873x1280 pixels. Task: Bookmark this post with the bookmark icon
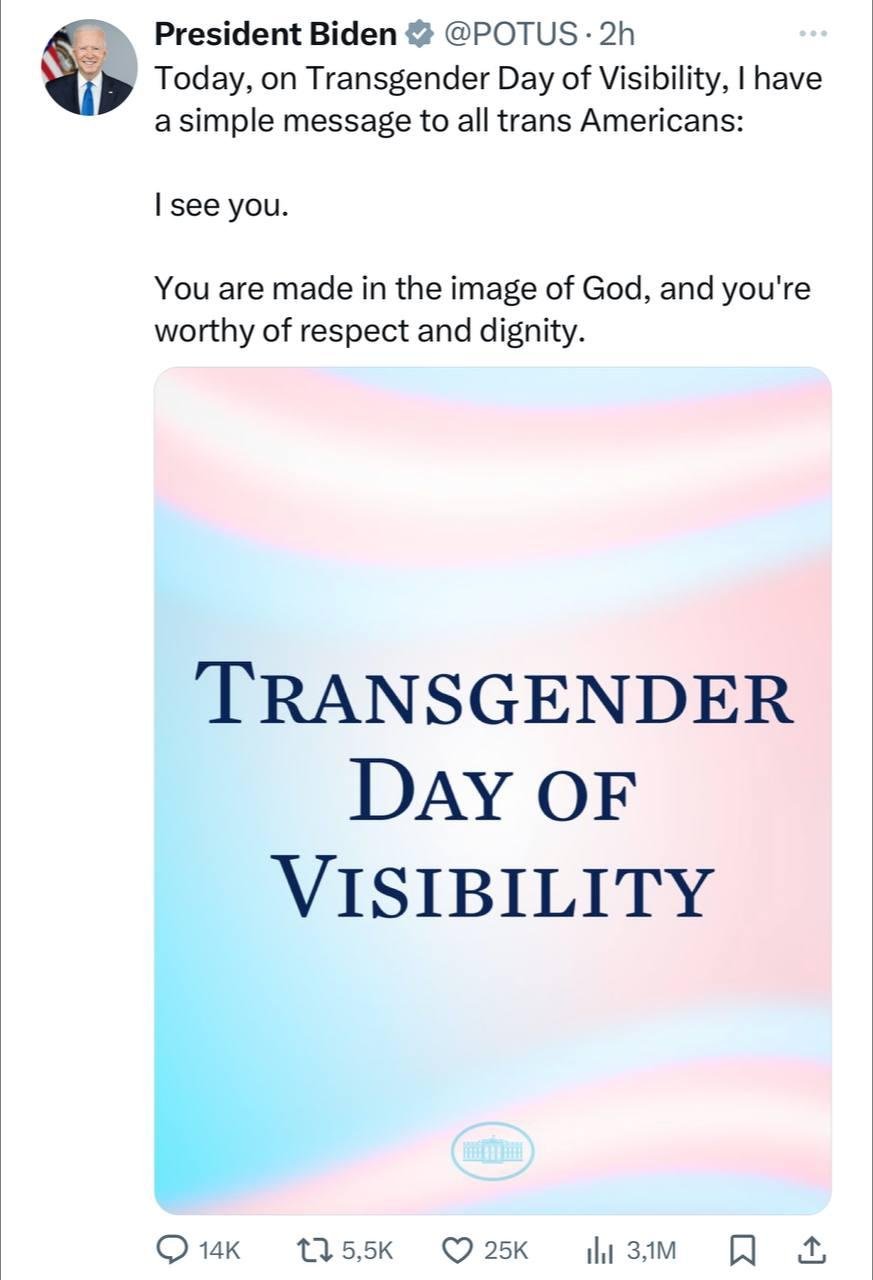point(743,1248)
